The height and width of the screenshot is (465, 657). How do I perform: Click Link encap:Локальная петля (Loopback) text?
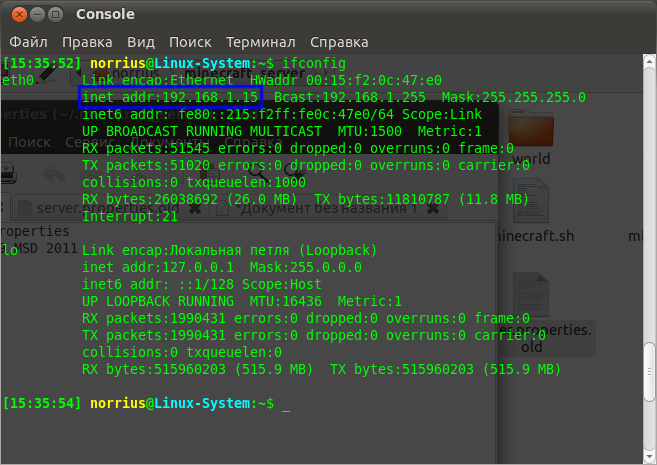coord(230,250)
